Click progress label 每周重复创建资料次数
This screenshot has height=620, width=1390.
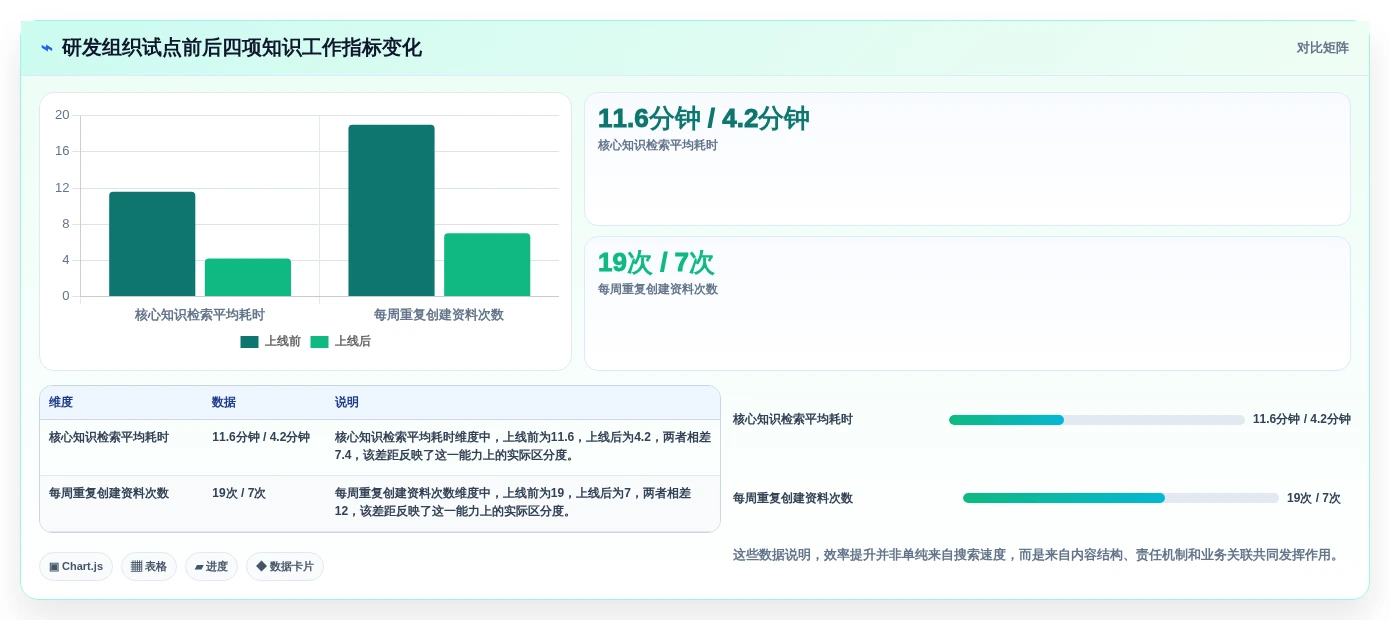(x=793, y=498)
